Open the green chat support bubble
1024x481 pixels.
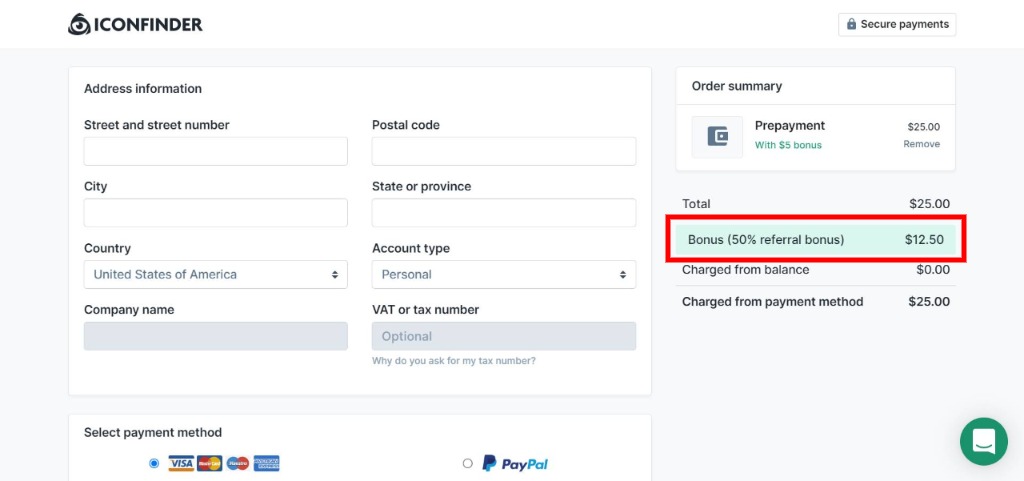pyautogui.click(x=984, y=441)
